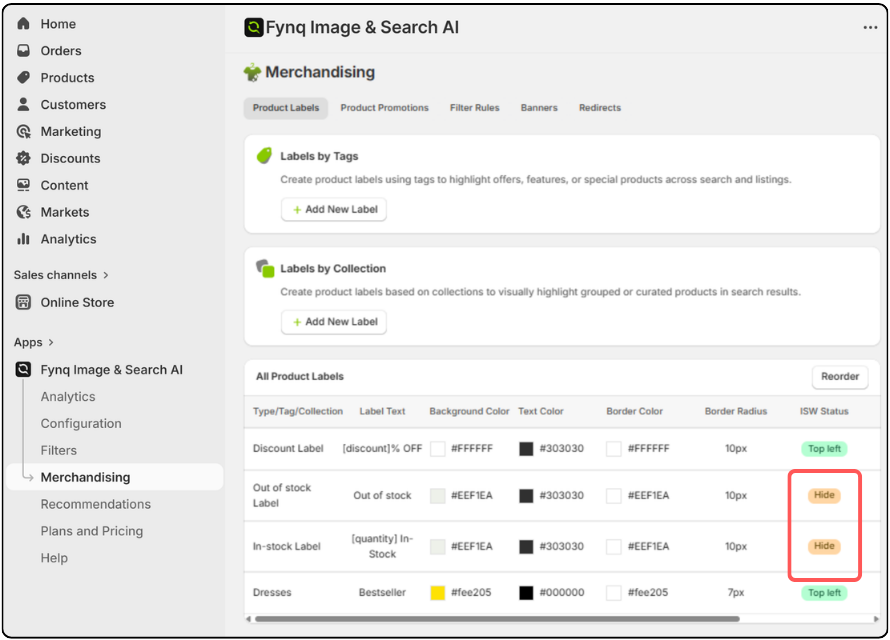Open Content page
The height and width of the screenshot is (640, 890).
click(x=64, y=185)
